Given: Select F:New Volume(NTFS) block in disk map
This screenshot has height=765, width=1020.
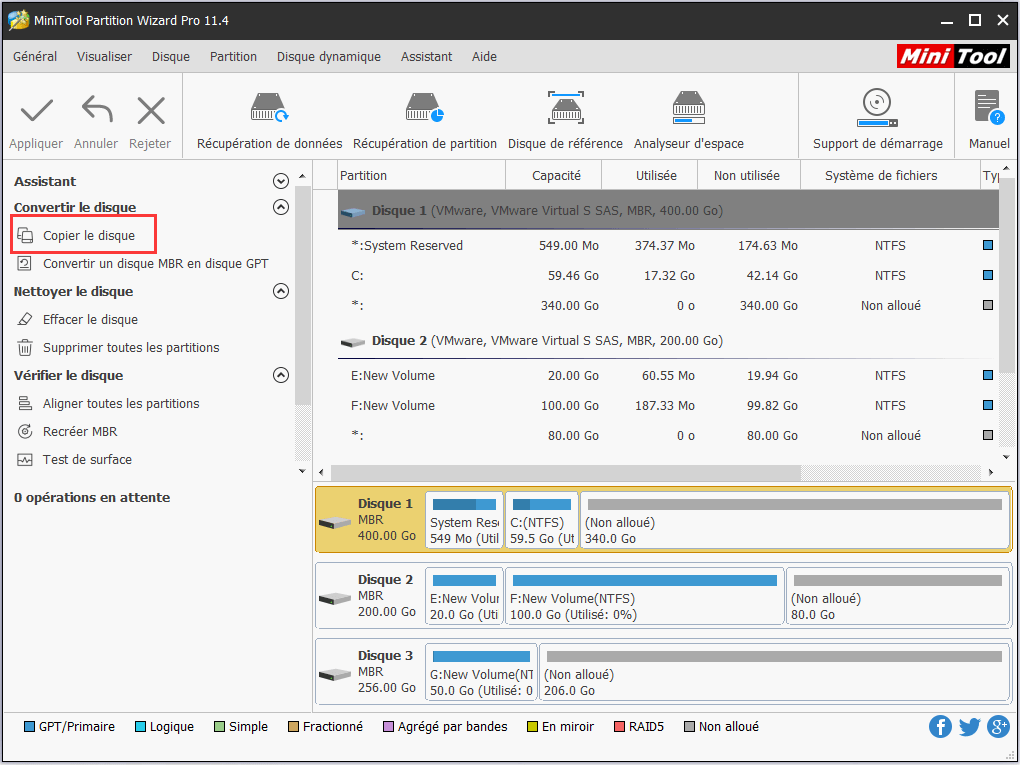Looking at the screenshot, I should tap(645, 597).
